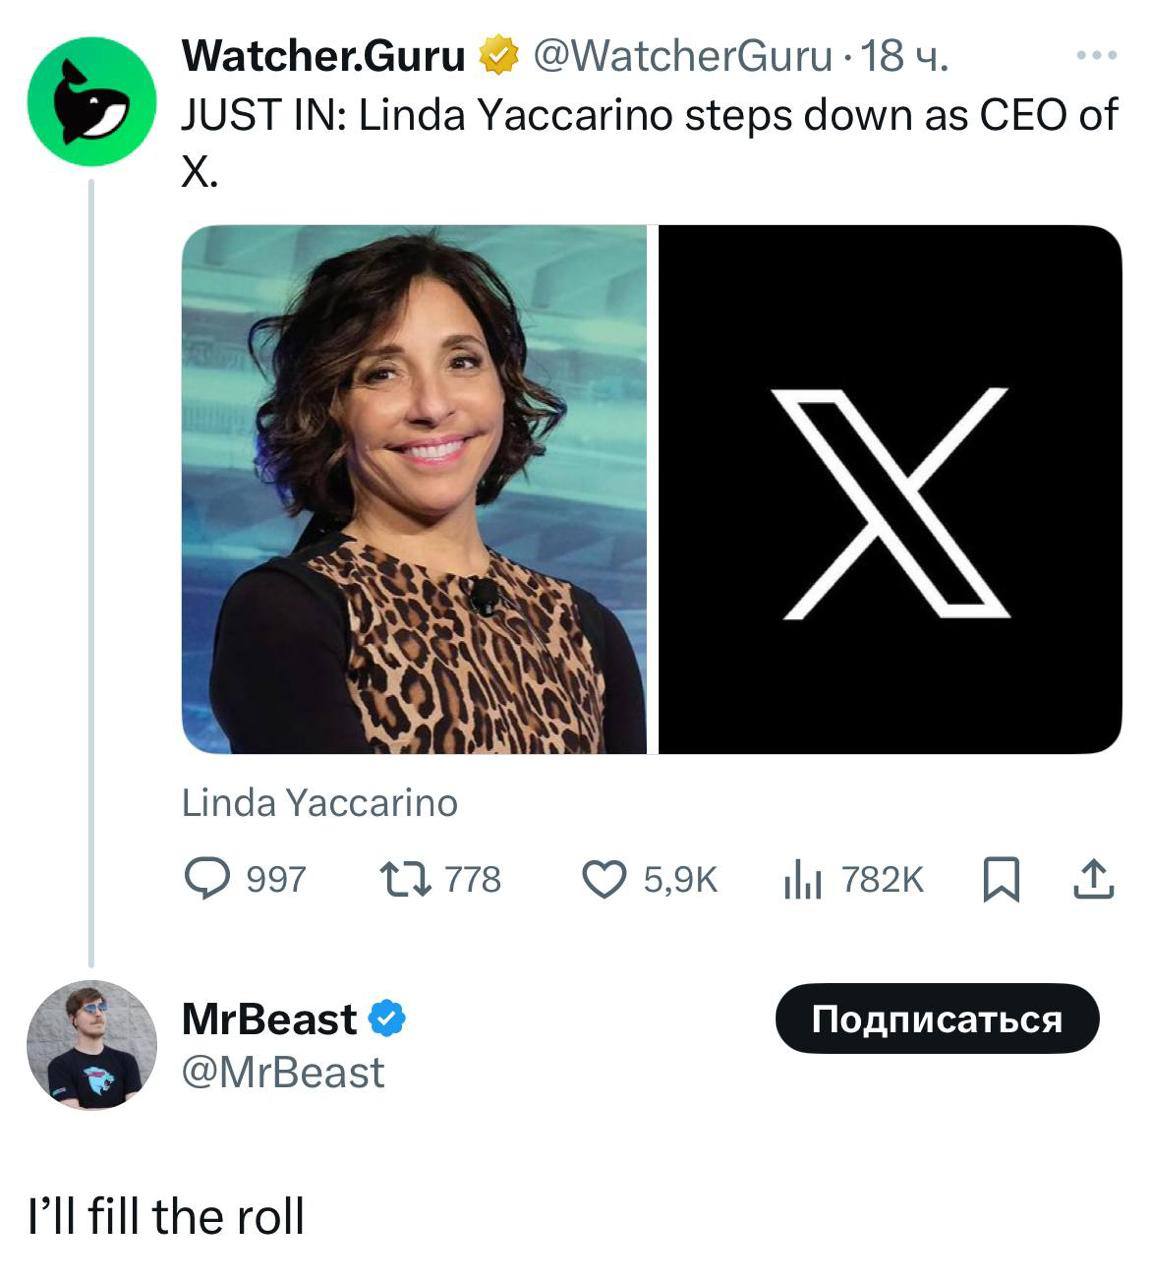The image size is (1150, 1280).
Task: View analytics showing 782K views
Action: (x=803, y=880)
